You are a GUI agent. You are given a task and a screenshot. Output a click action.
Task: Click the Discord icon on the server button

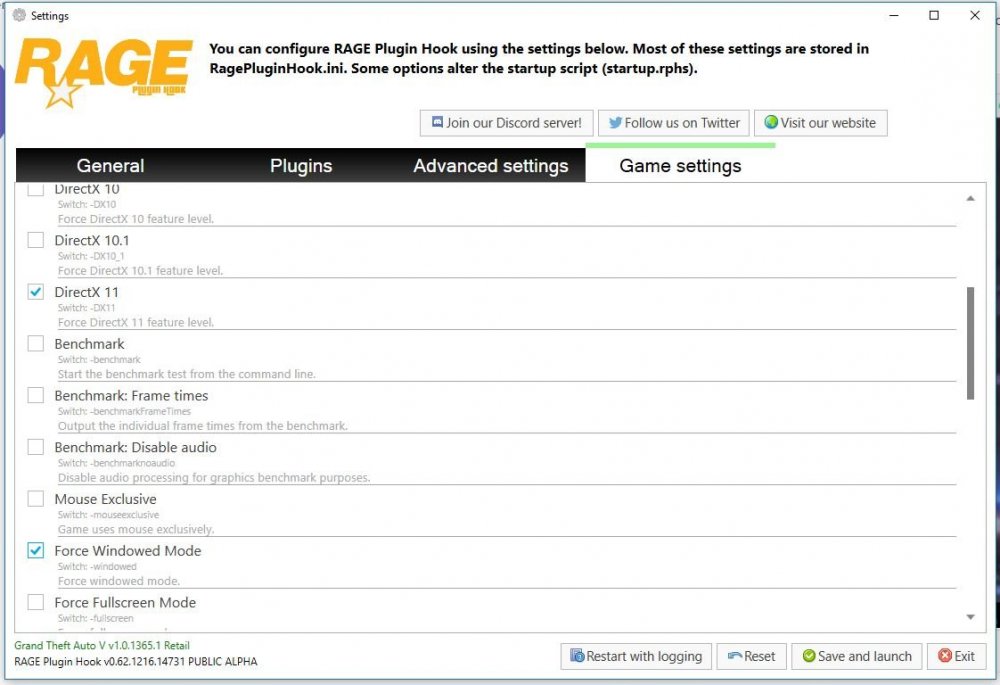(437, 122)
